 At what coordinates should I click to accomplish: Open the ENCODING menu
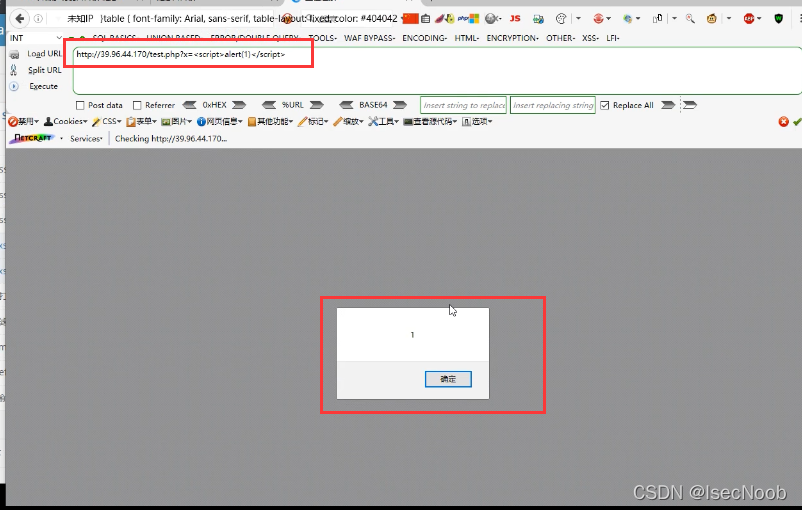425,38
